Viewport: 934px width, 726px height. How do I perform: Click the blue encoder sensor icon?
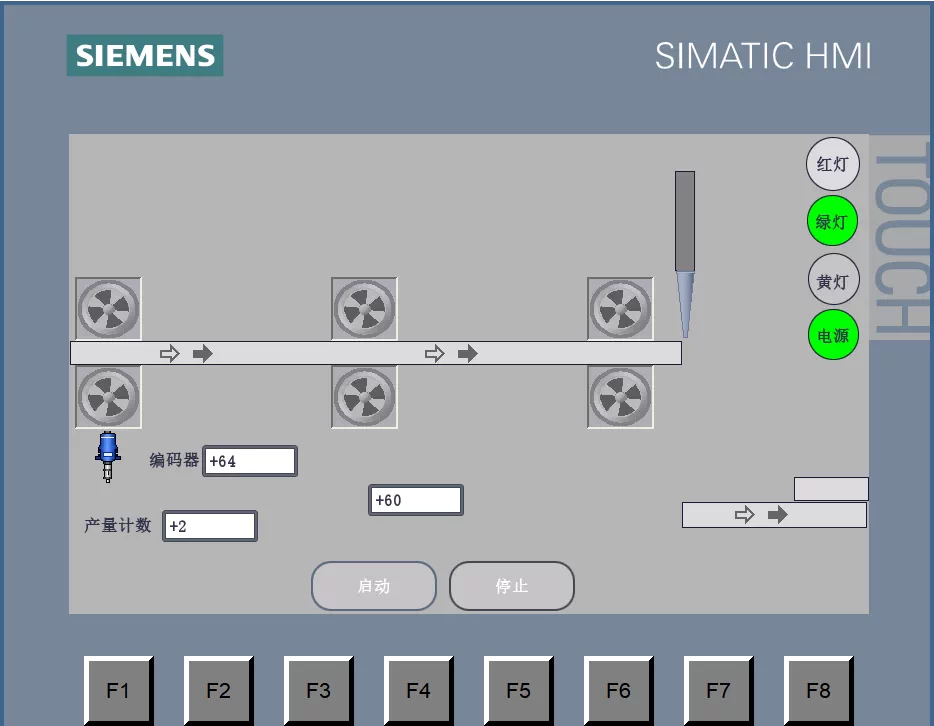pyautogui.click(x=108, y=457)
